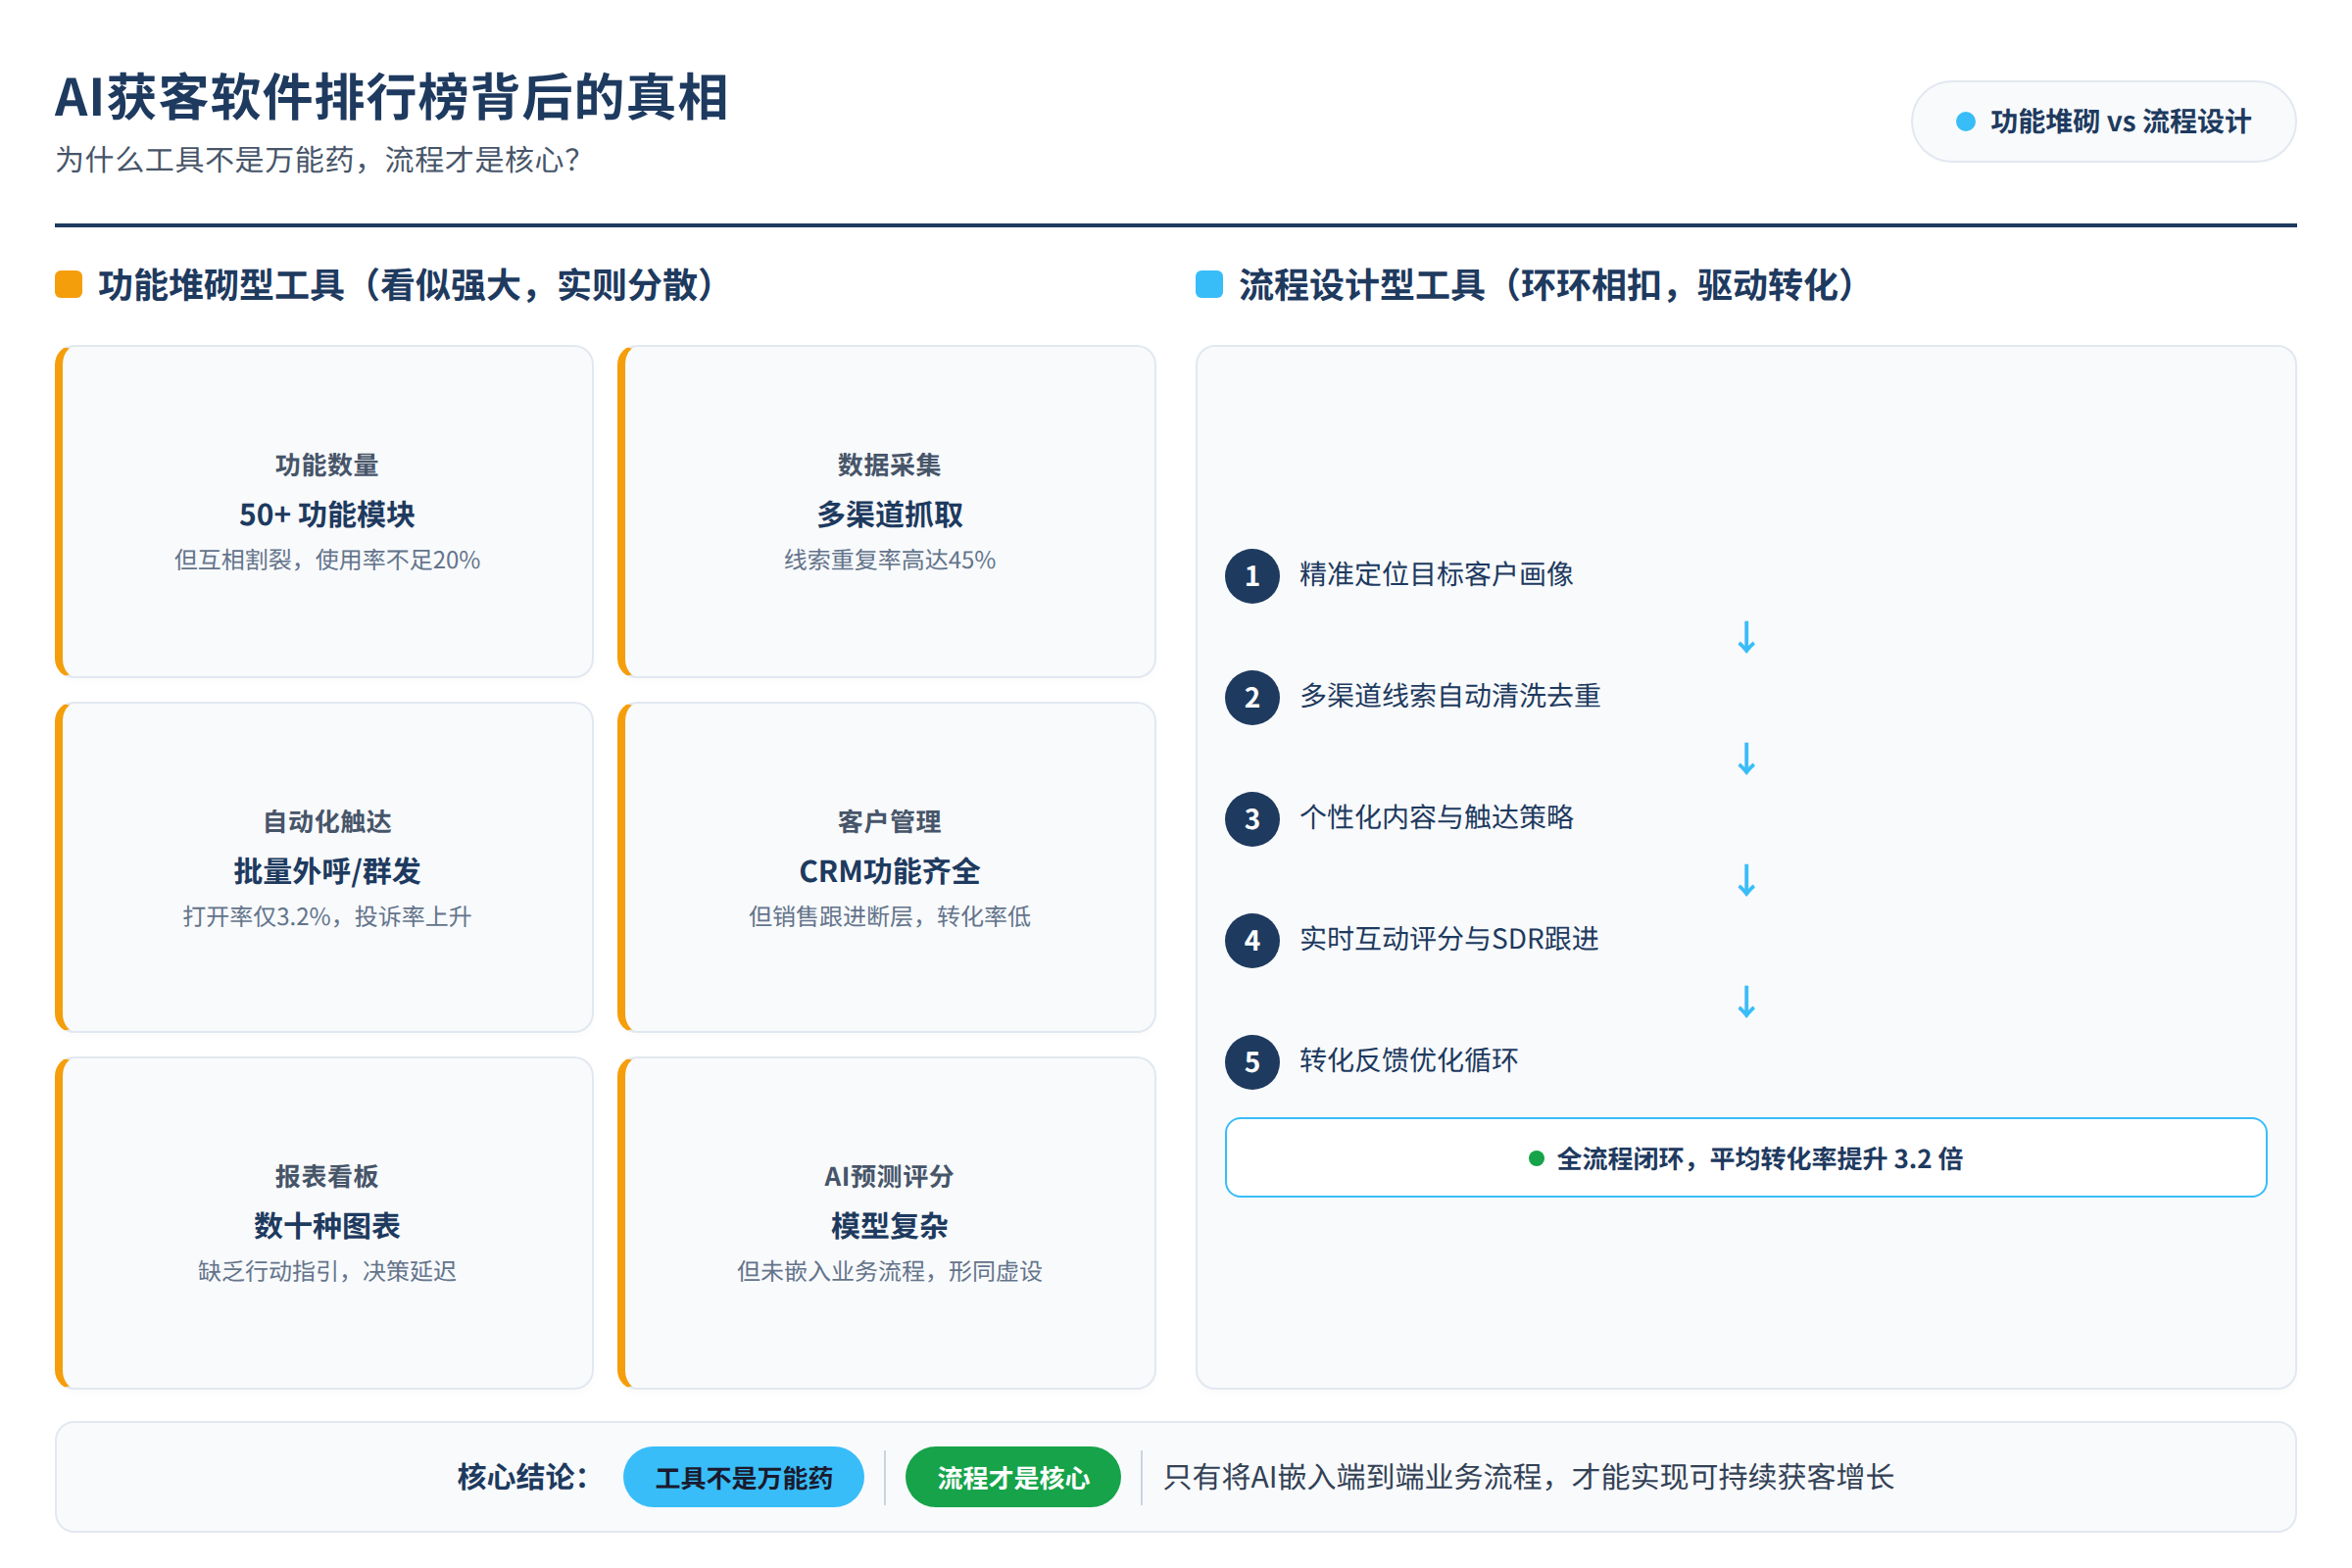
Task: Click the text 但销售跟进断层，转化率低
Action: click(x=889, y=916)
